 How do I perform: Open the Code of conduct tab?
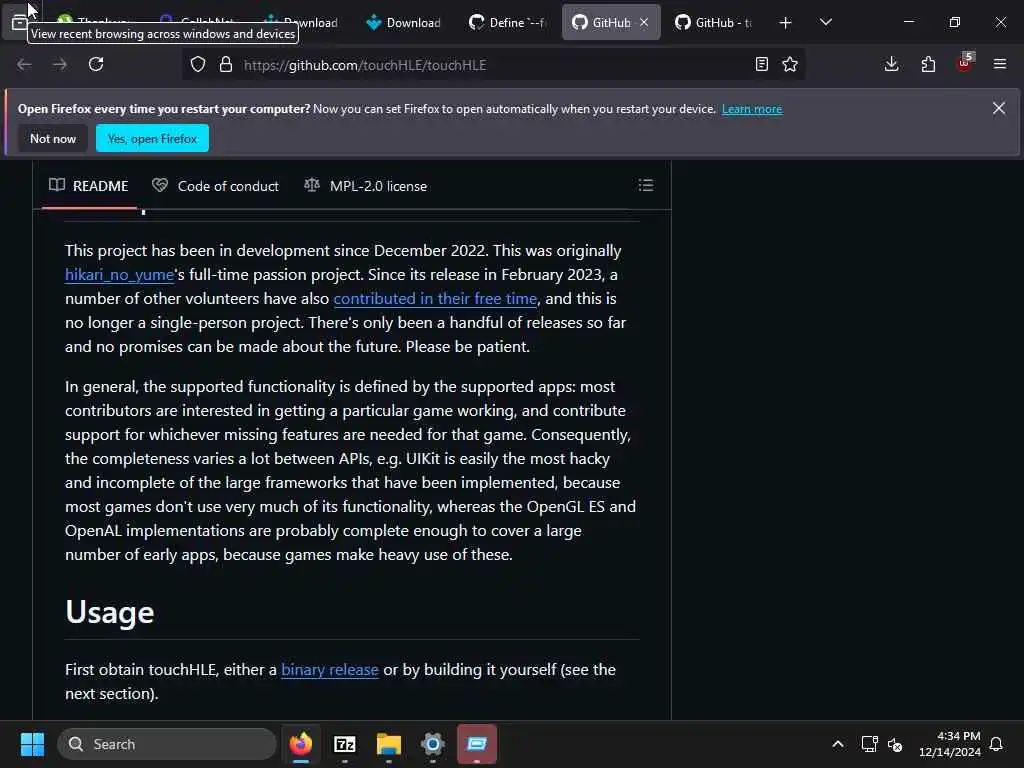(x=216, y=186)
